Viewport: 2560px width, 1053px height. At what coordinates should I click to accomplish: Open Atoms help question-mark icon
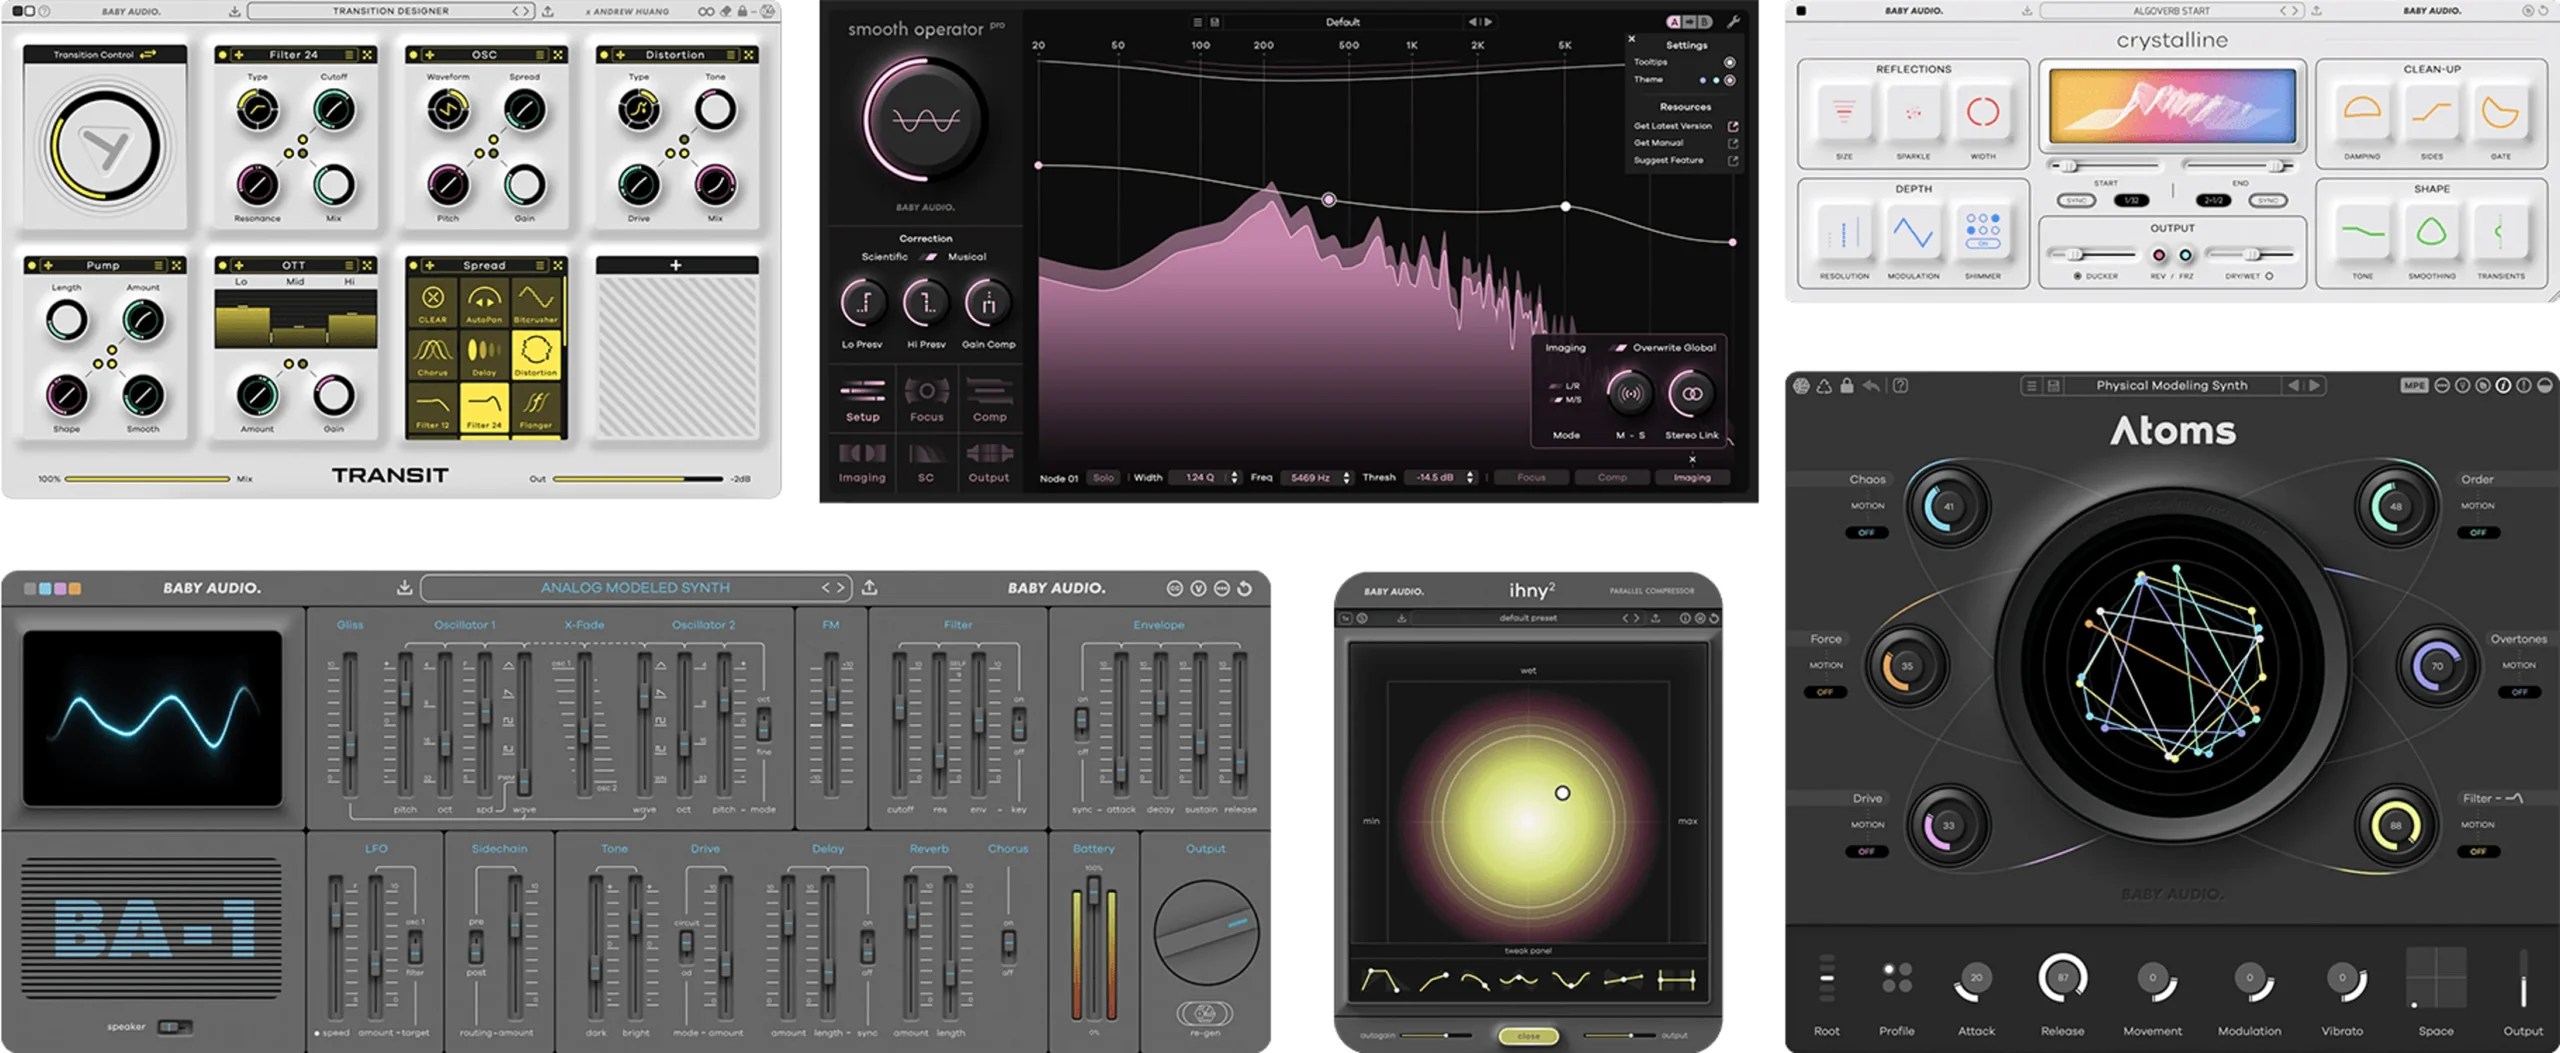click(x=1900, y=385)
